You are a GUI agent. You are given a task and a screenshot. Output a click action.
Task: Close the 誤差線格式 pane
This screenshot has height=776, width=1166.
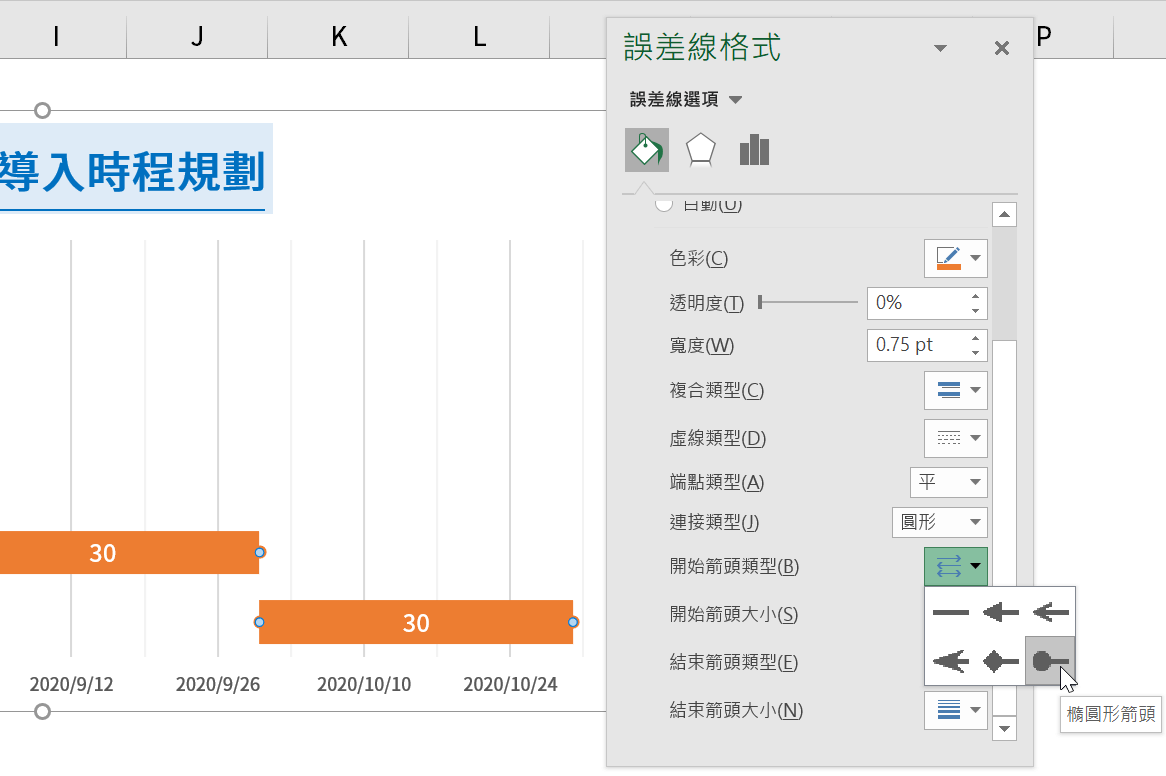click(x=1002, y=48)
